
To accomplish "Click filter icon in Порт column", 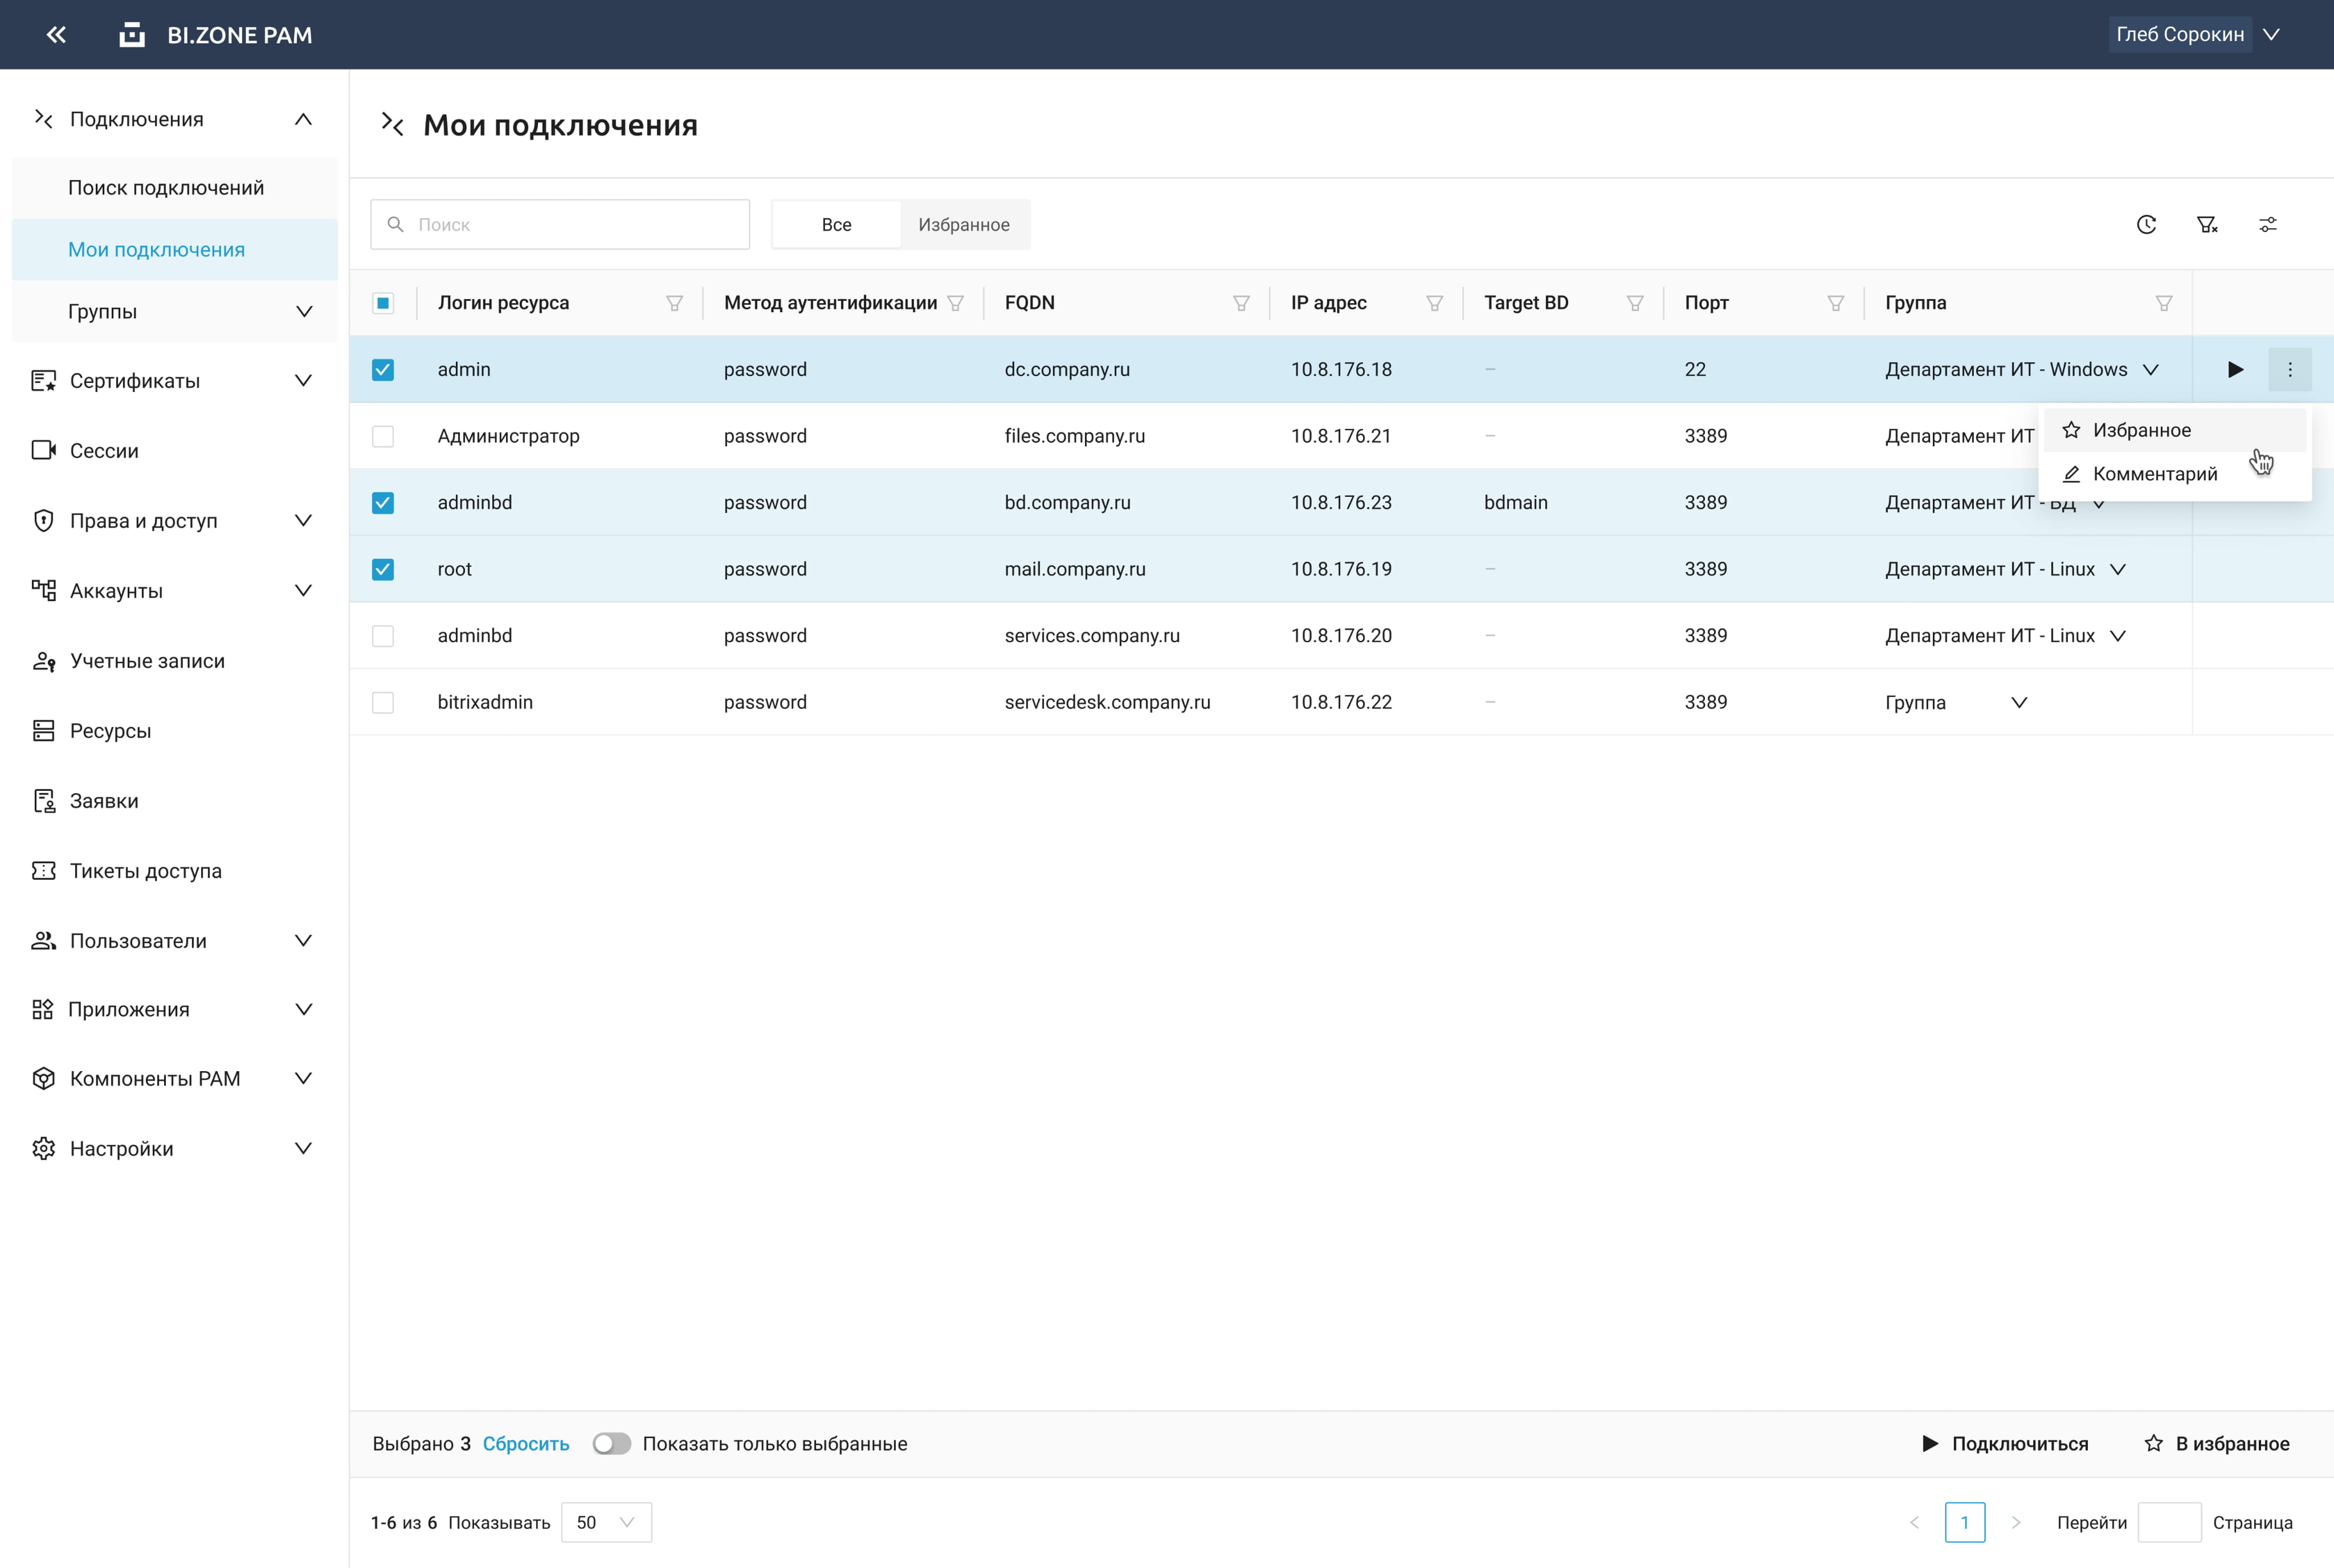I will pyautogui.click(x=1835, y=303).
